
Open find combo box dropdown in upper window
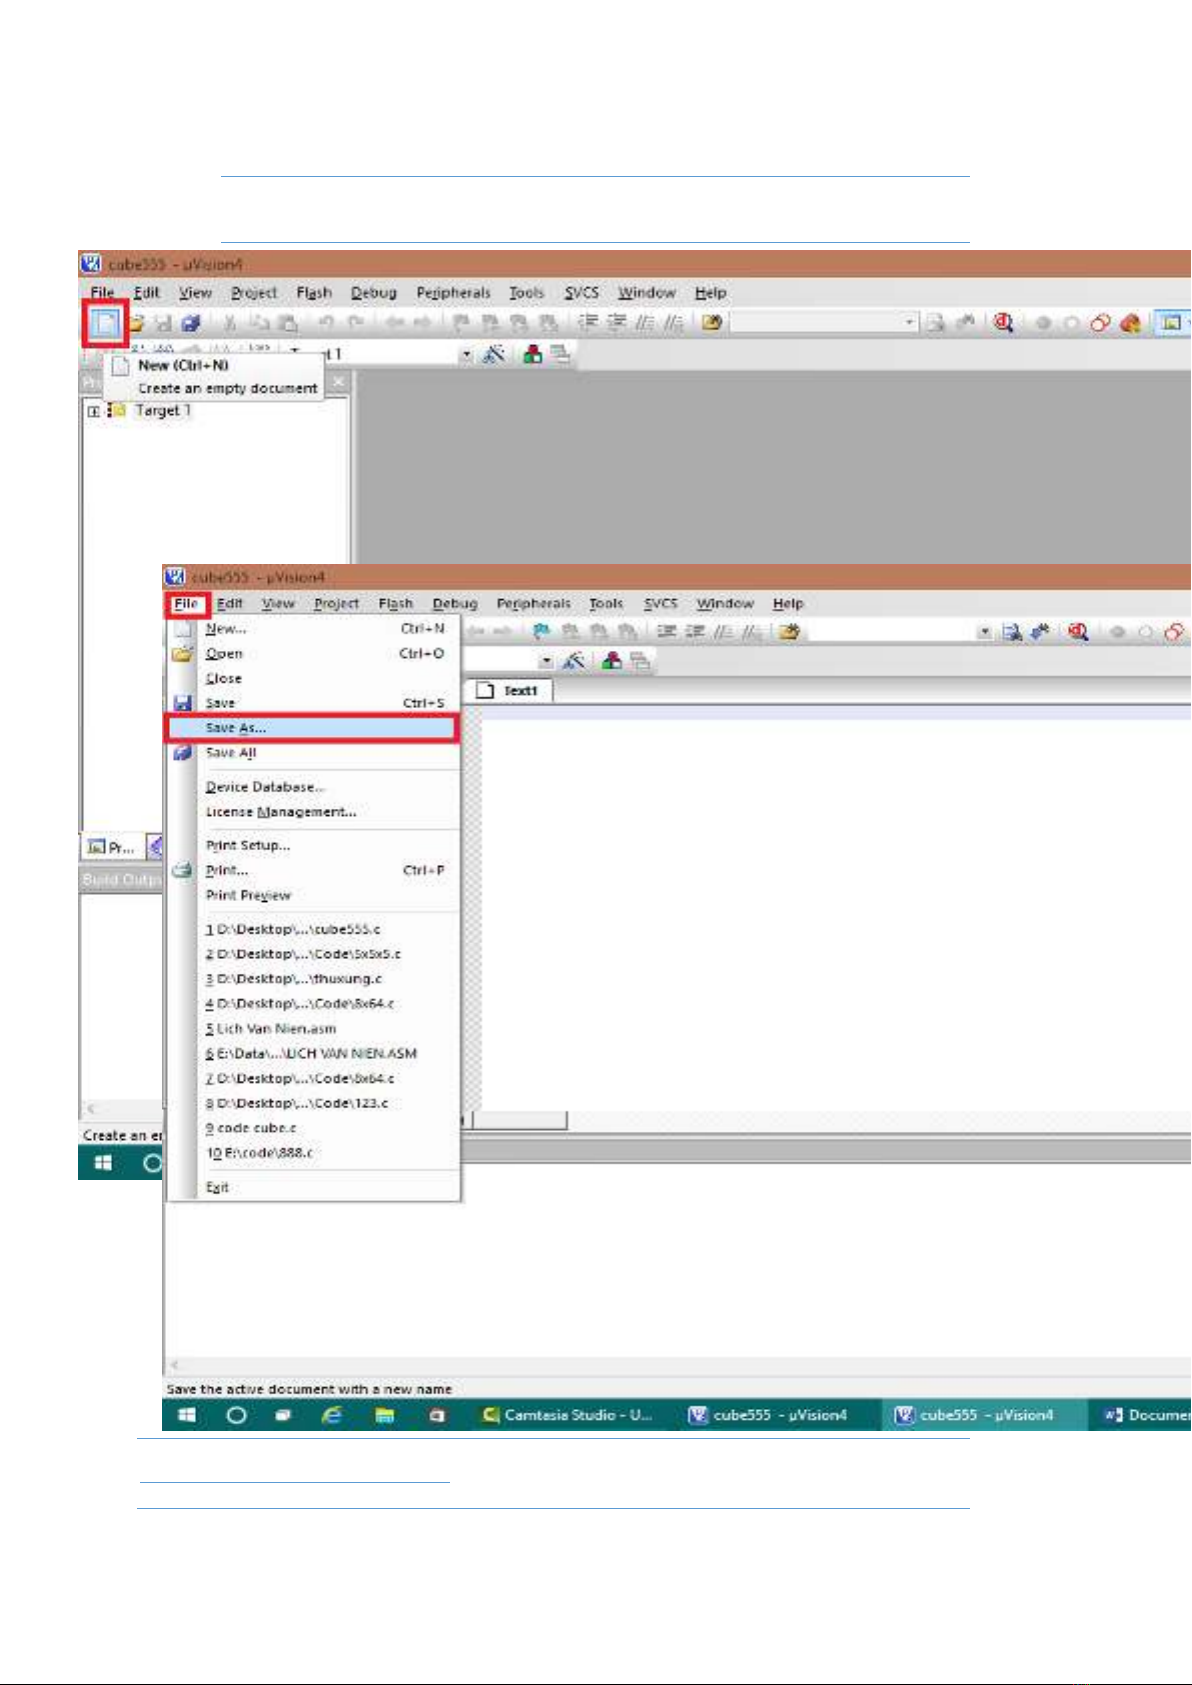910,323
